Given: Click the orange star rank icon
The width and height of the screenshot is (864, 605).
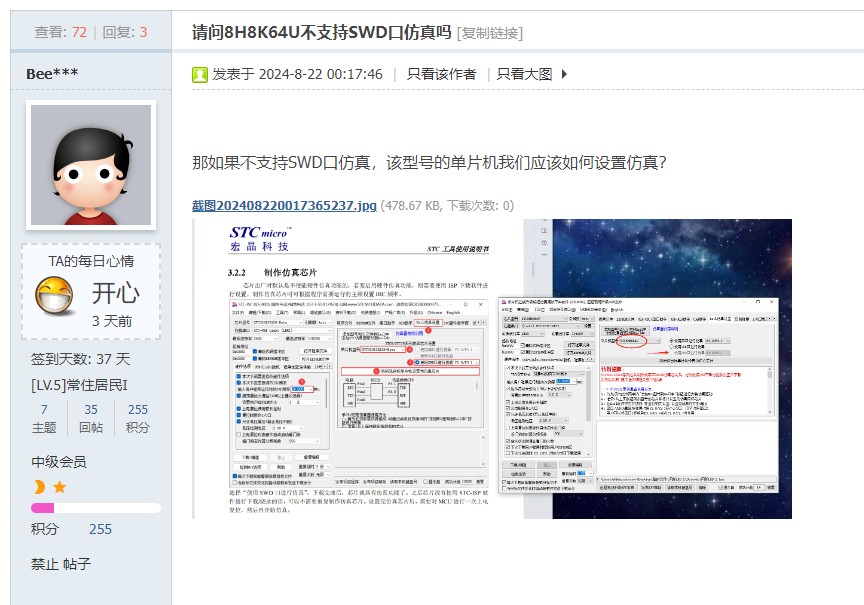Looking at the screenshot, I should (60, 487).
